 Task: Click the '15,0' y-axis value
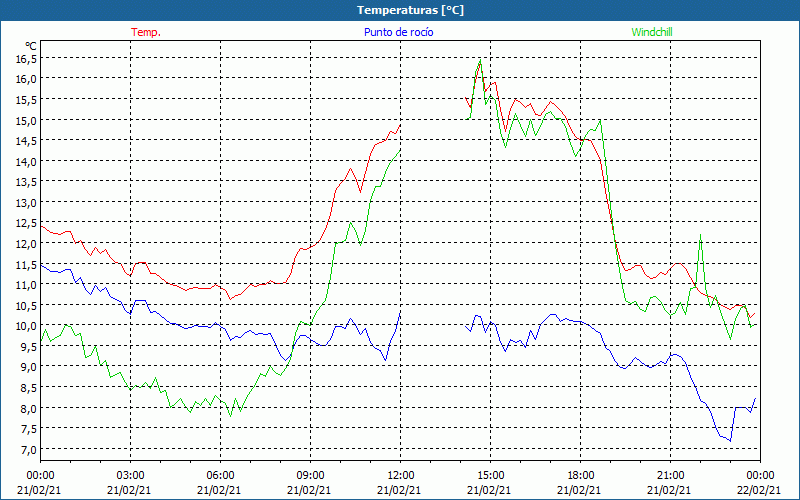(26, 121)
